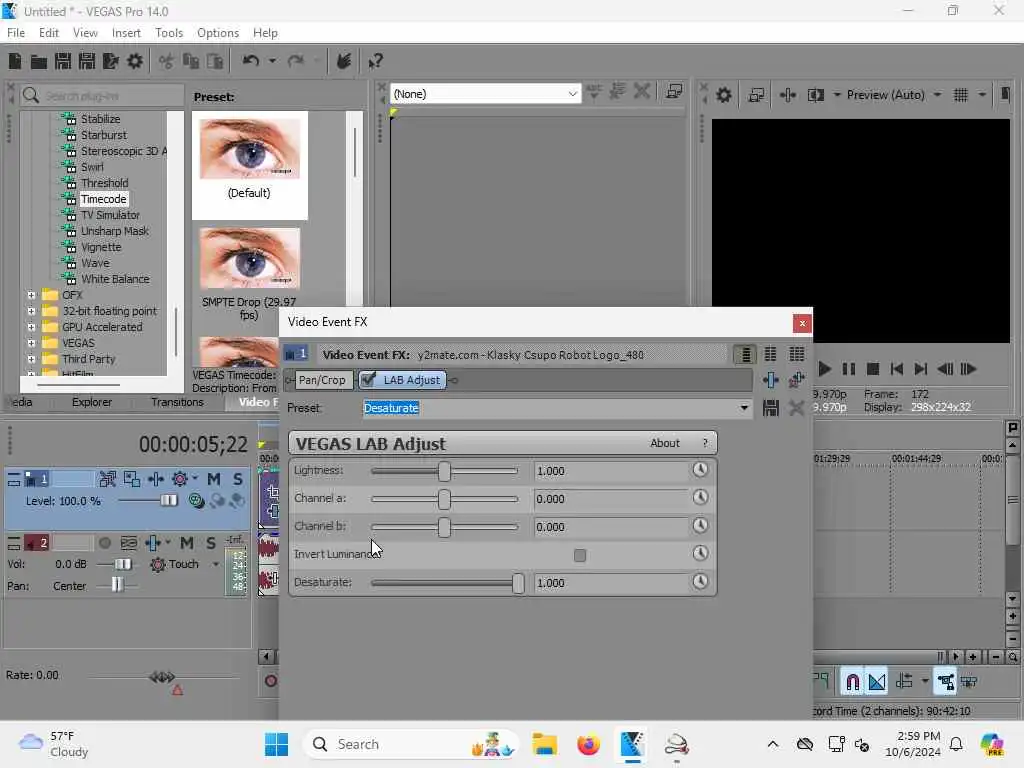Viewport: 1024px width, 768px height.
Task: Open the LAB Adjust help question mark
Action: click(x=705, y=443)
